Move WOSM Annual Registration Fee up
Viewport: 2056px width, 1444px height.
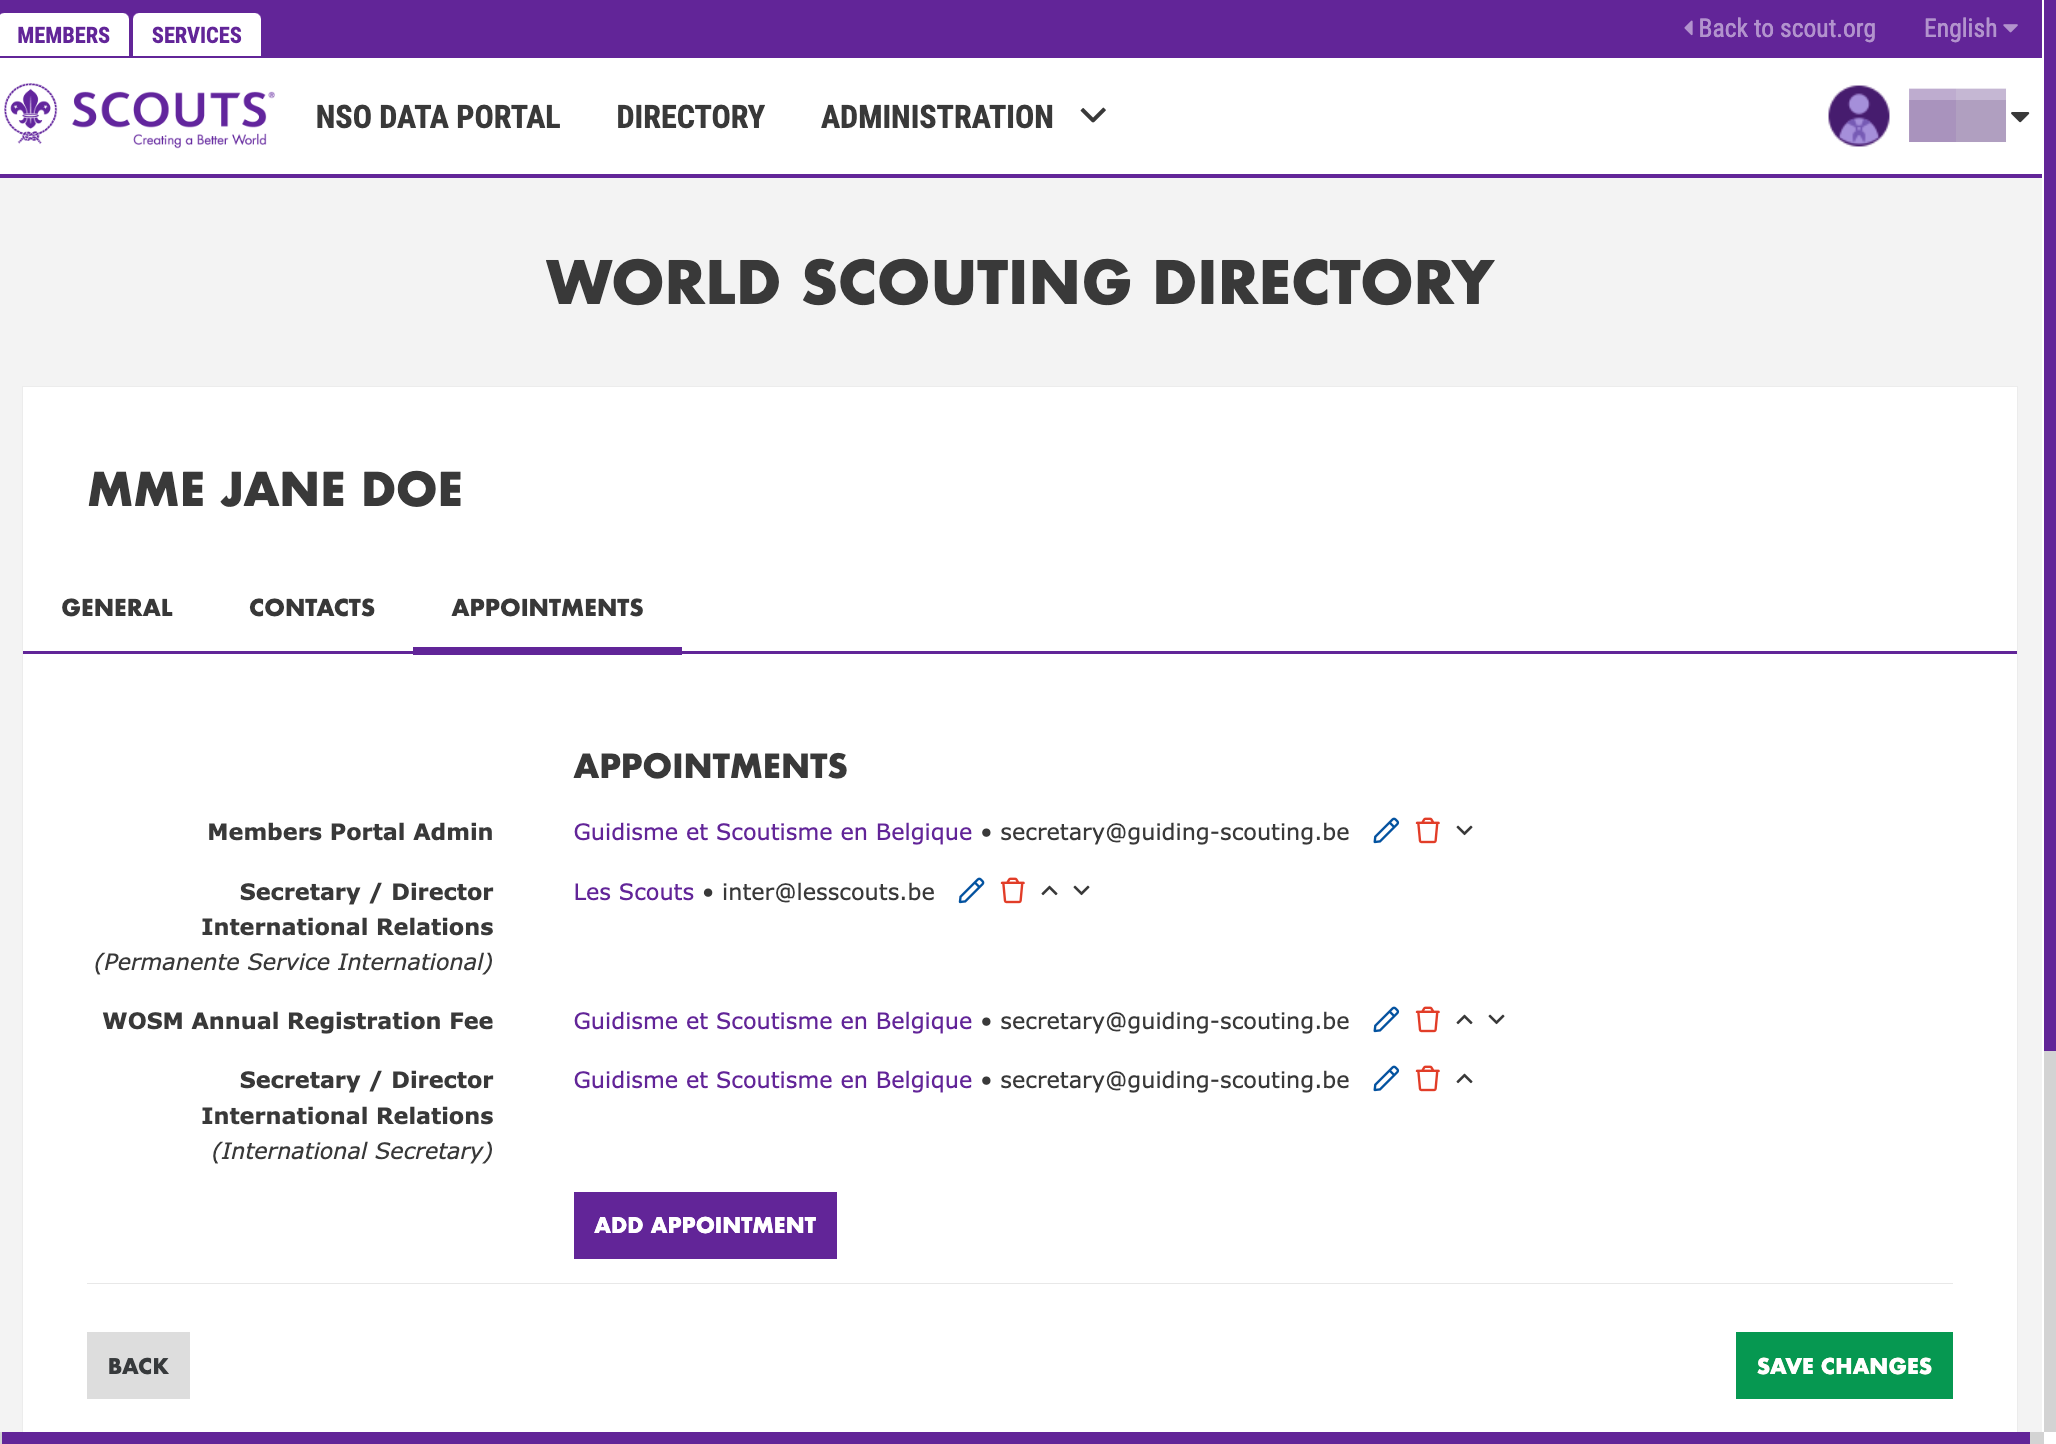pyautogui.click(x=1465, y=1020)
